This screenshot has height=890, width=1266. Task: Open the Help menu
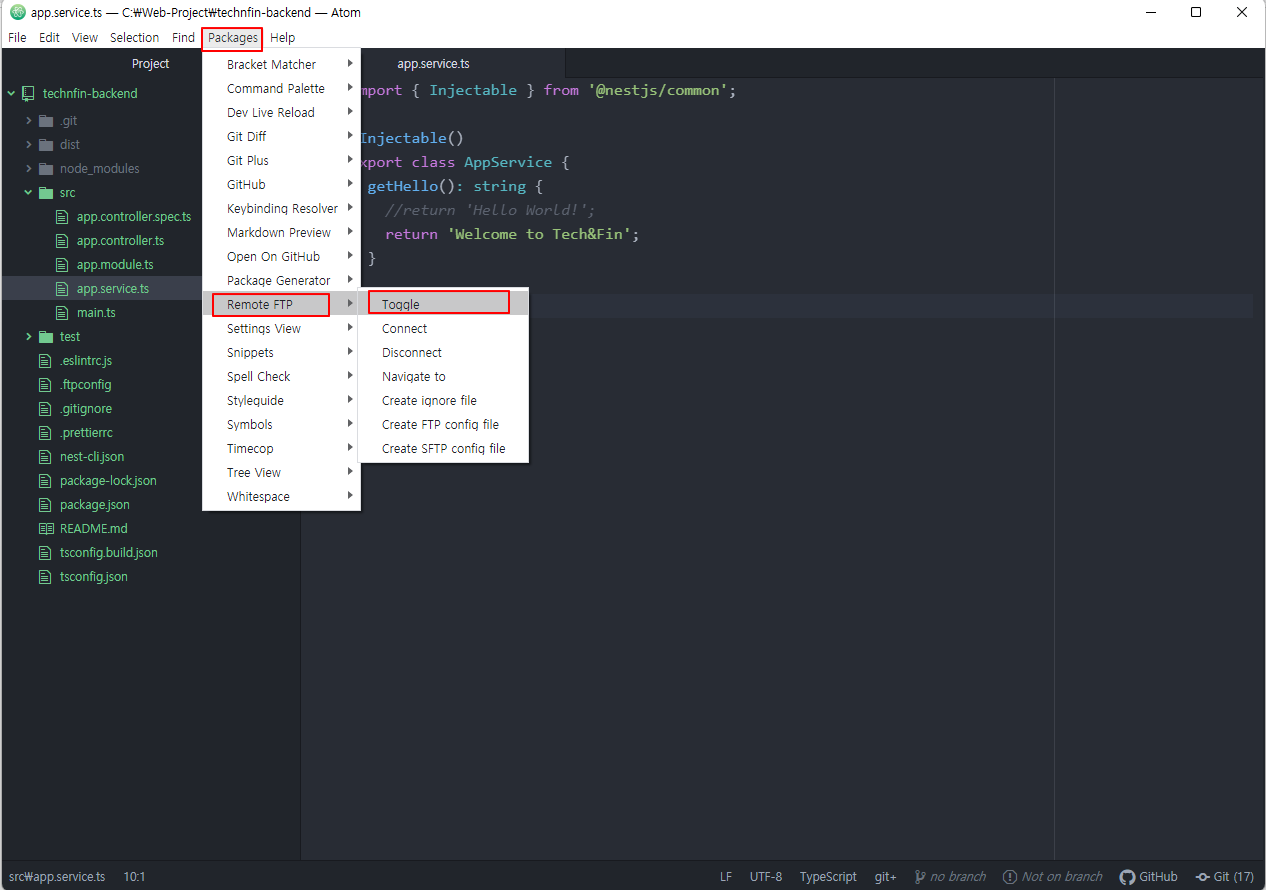(x=283, y=38)
